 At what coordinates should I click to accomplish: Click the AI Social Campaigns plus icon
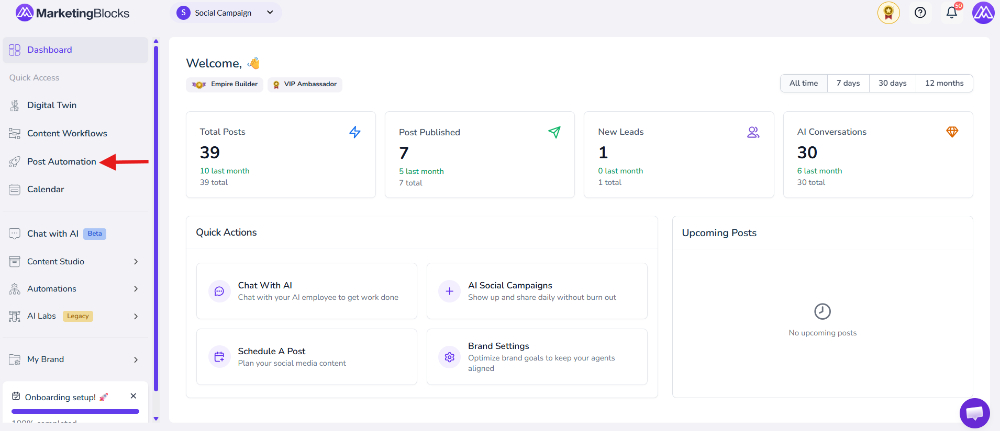coord(449,291)
